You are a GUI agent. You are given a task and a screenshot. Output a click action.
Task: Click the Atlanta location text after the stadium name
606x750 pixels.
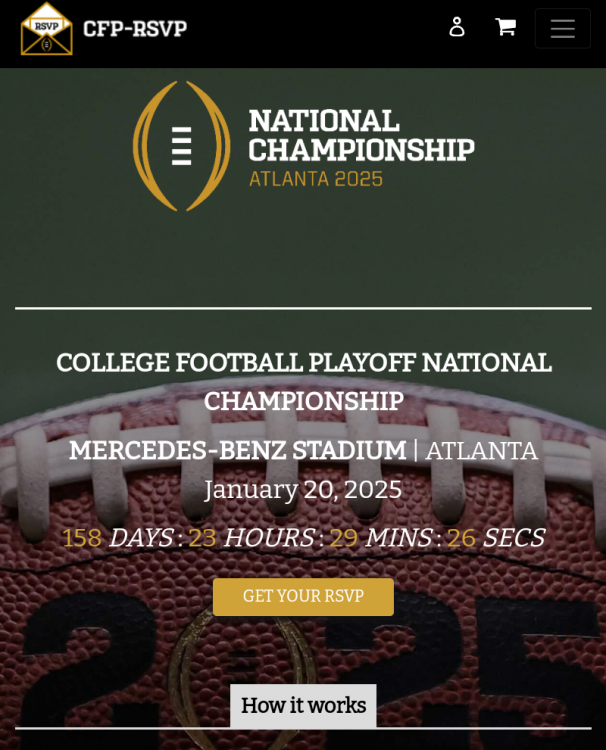click(481, 451)
